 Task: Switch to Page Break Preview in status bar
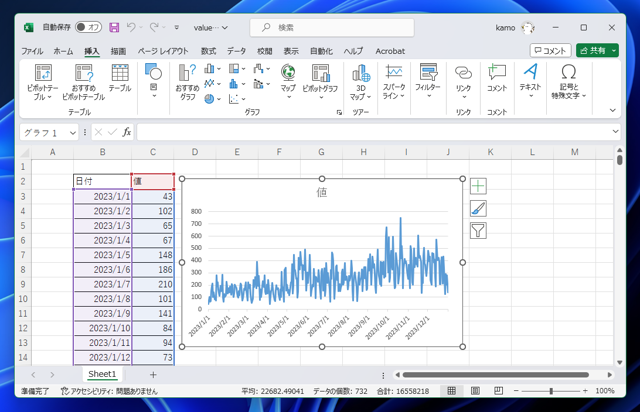click(496, 391)
